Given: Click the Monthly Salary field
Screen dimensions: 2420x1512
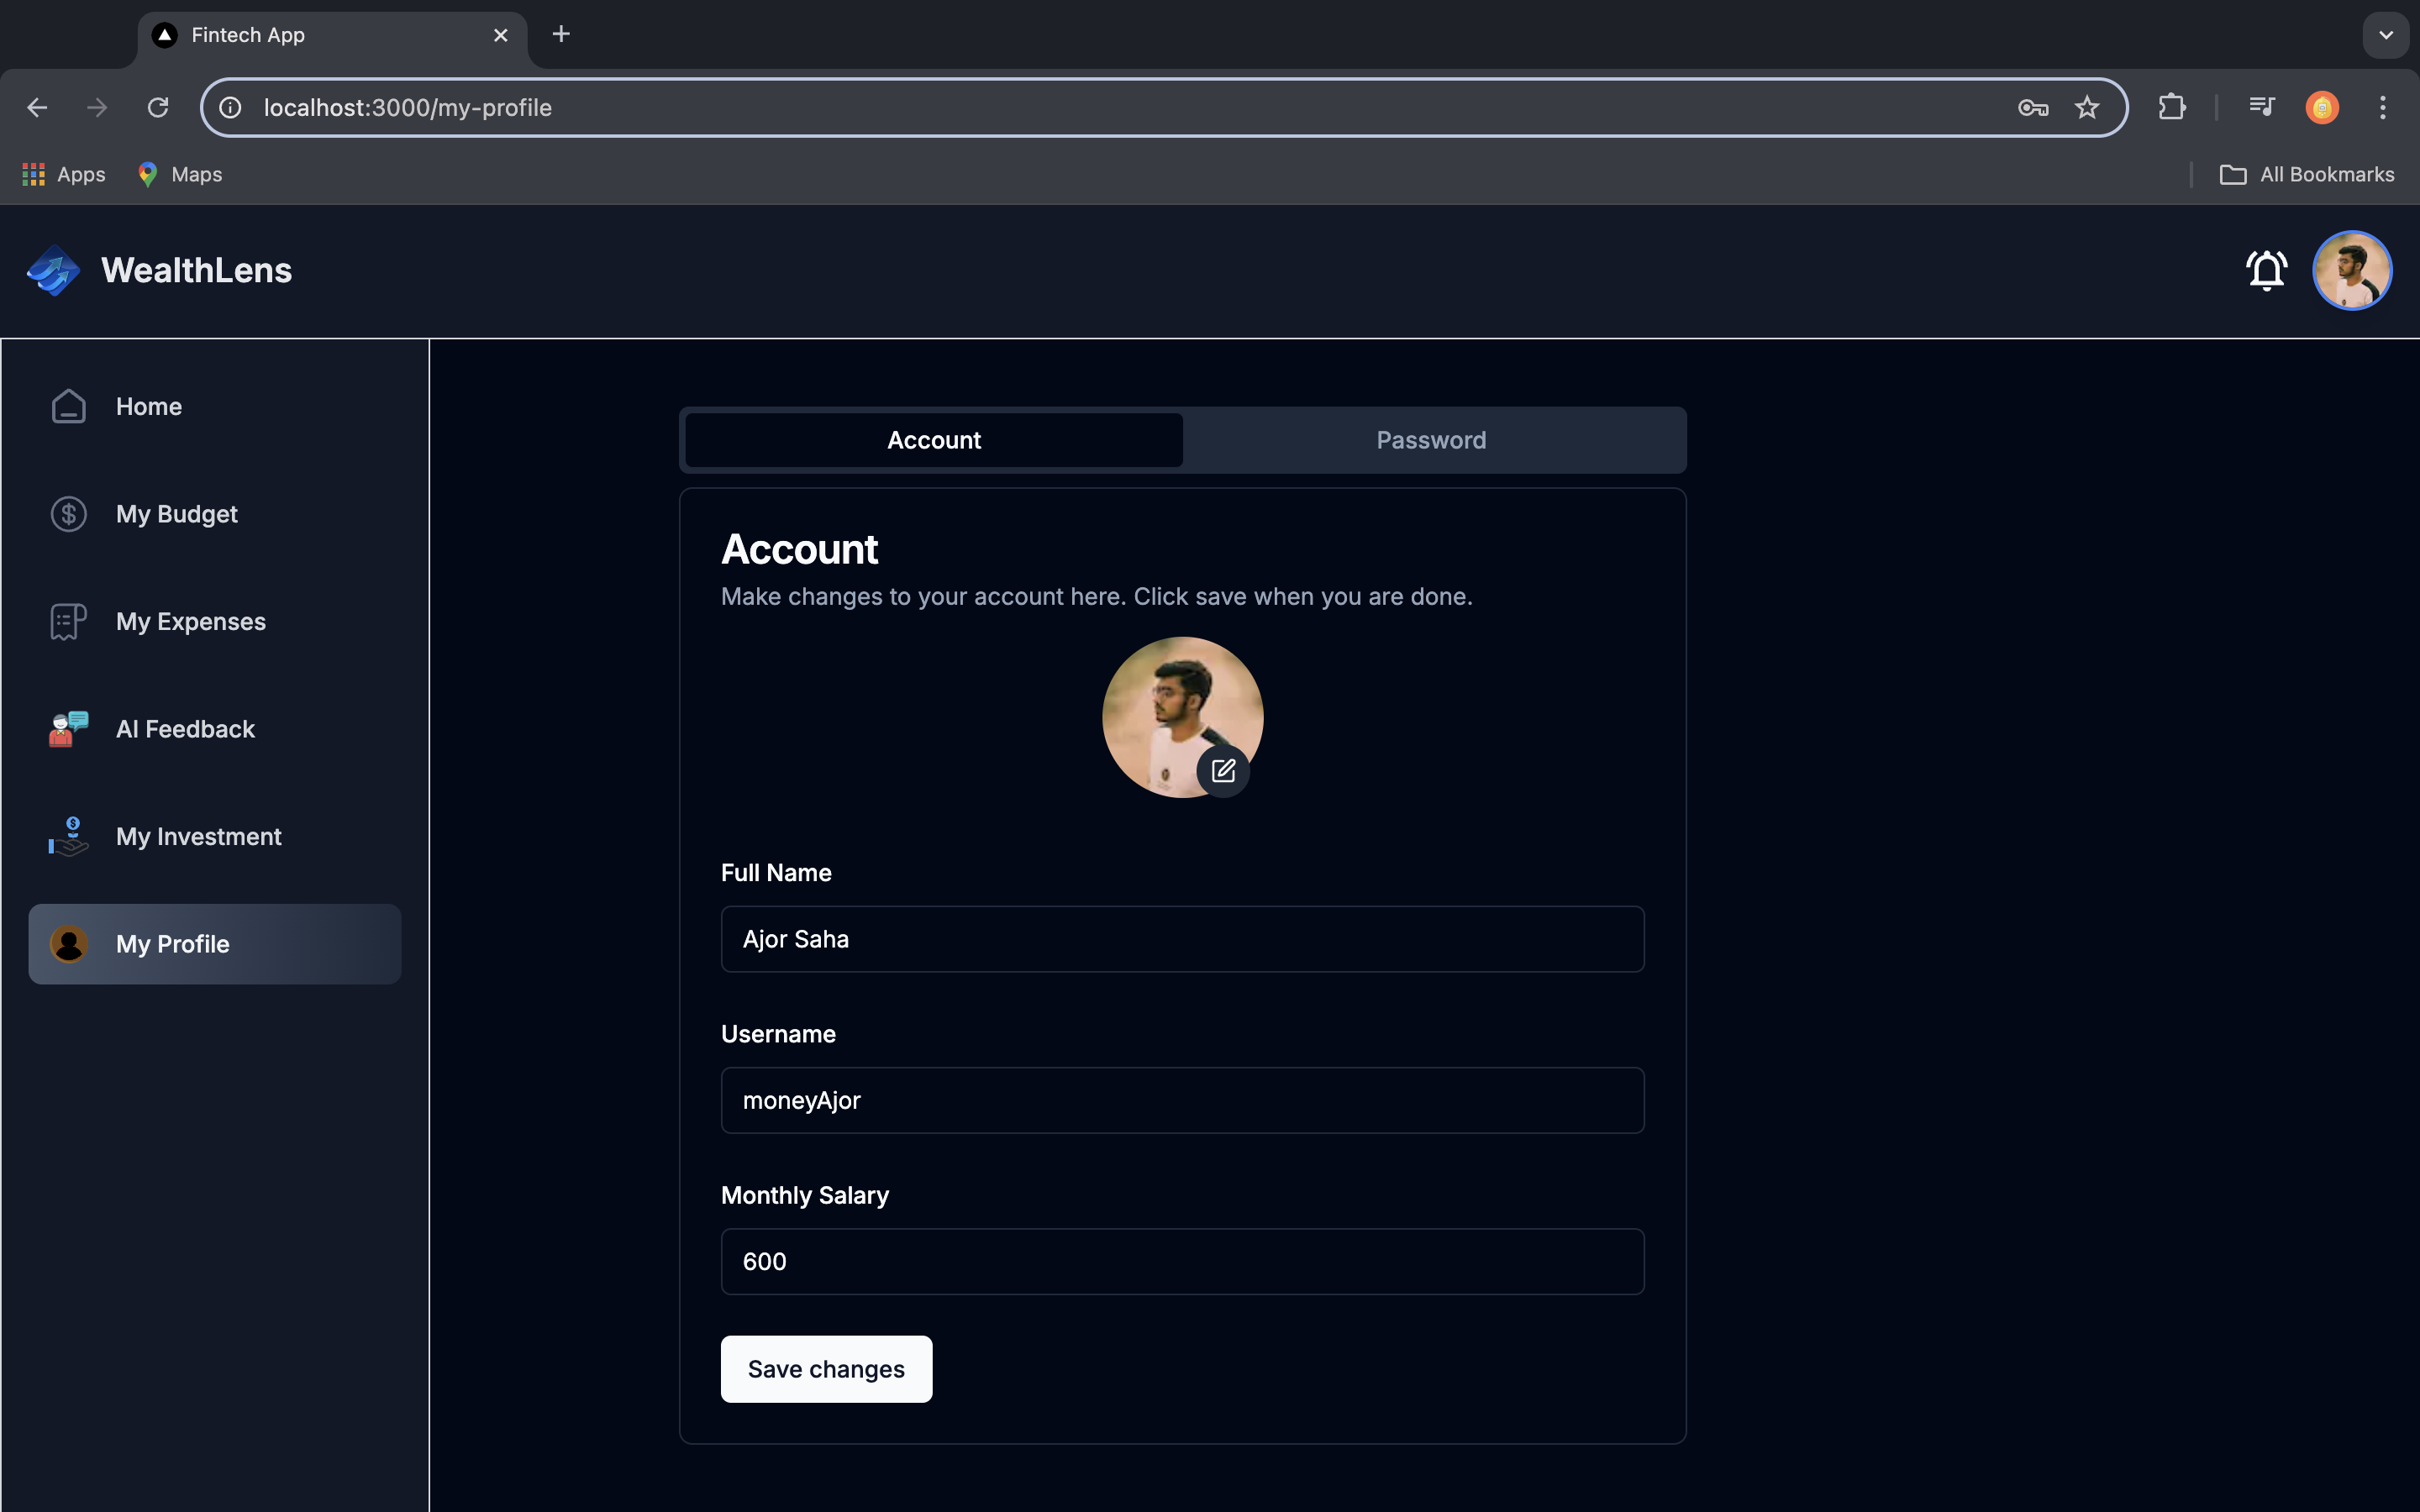Looking at the screenshot, I should click(1182, 1262).
